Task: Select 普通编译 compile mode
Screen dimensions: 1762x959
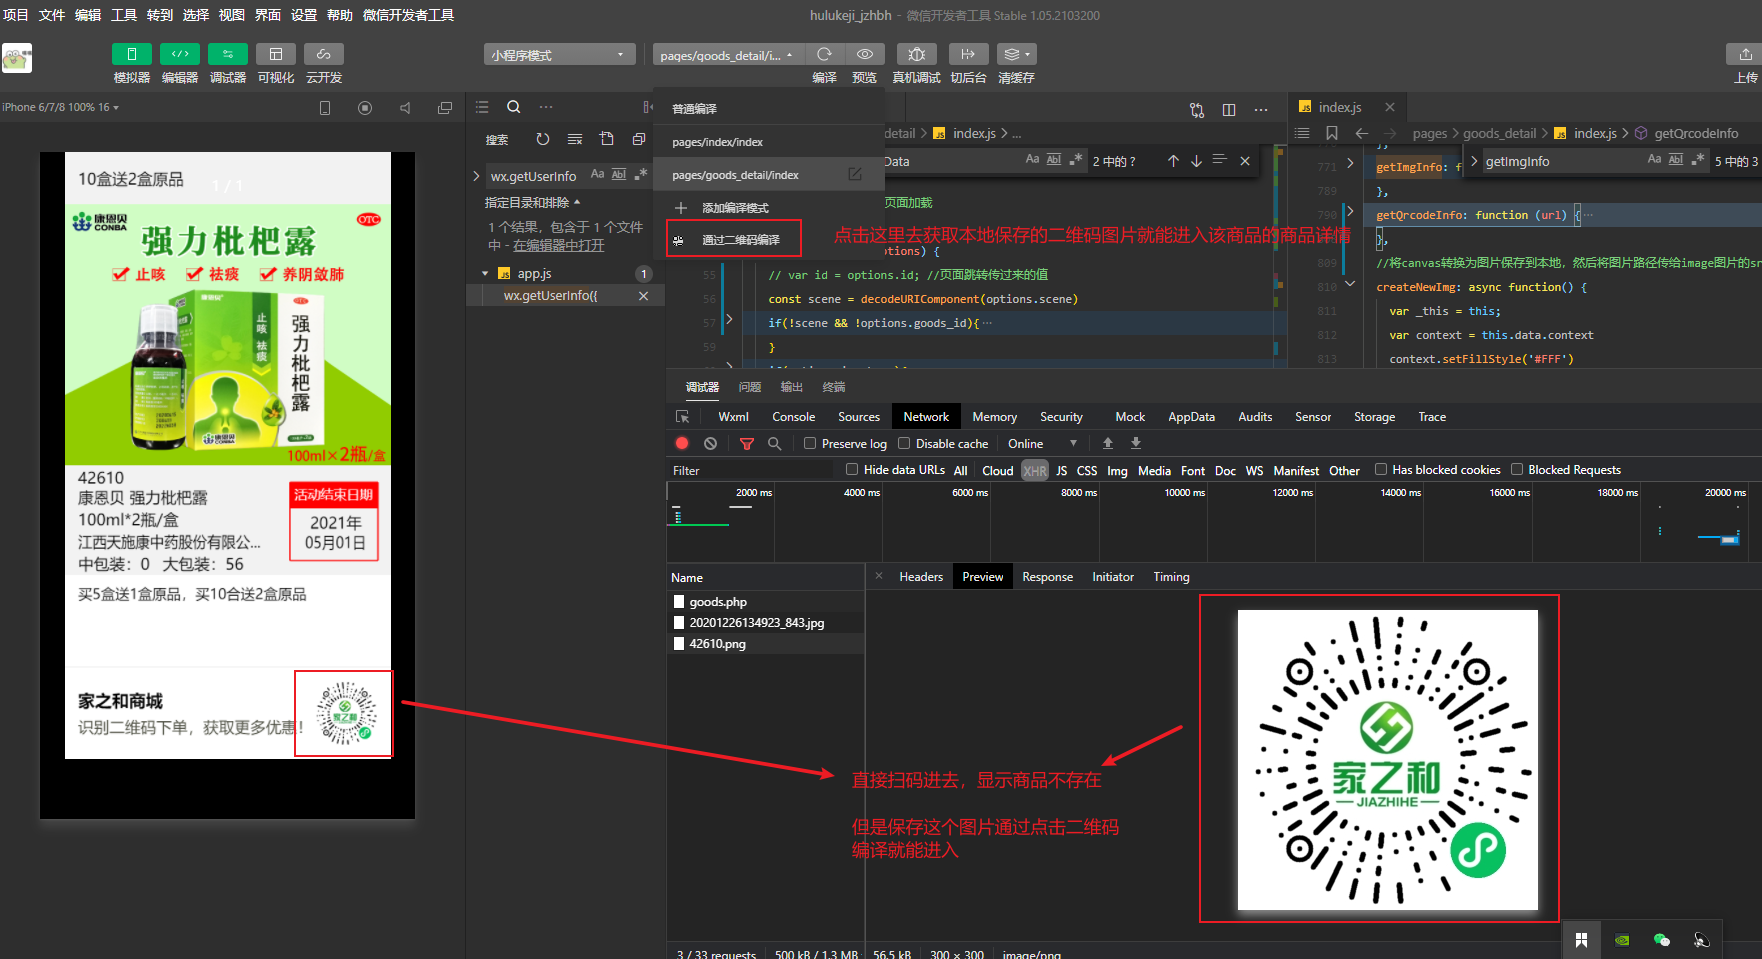Action: click(769, 109)
